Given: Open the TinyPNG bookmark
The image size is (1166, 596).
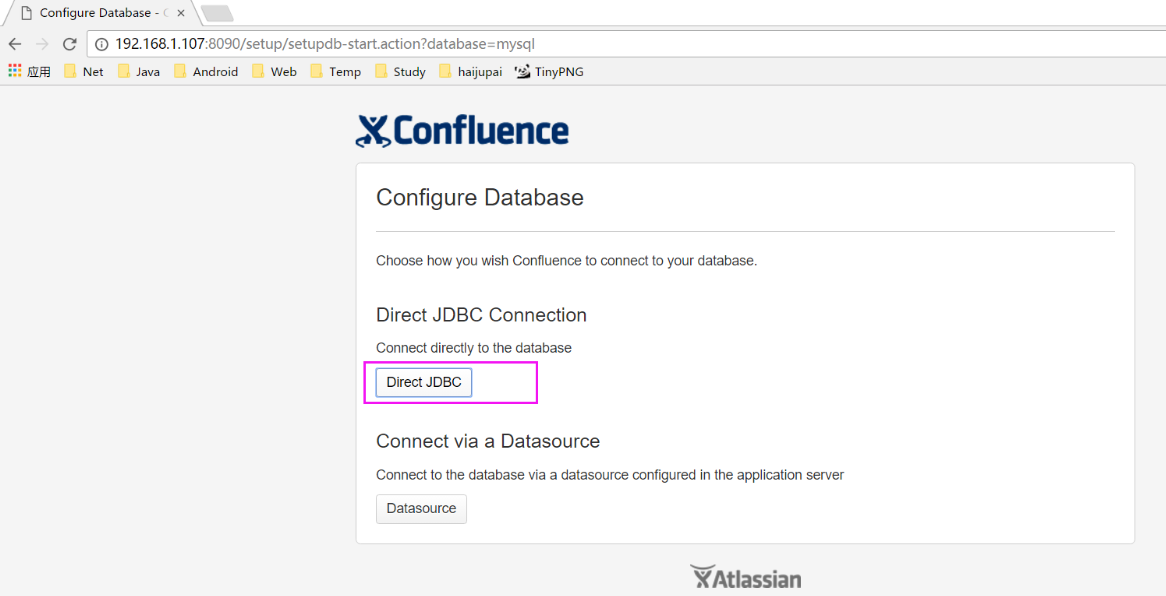Looking at the screenshot, I should 550,71.
